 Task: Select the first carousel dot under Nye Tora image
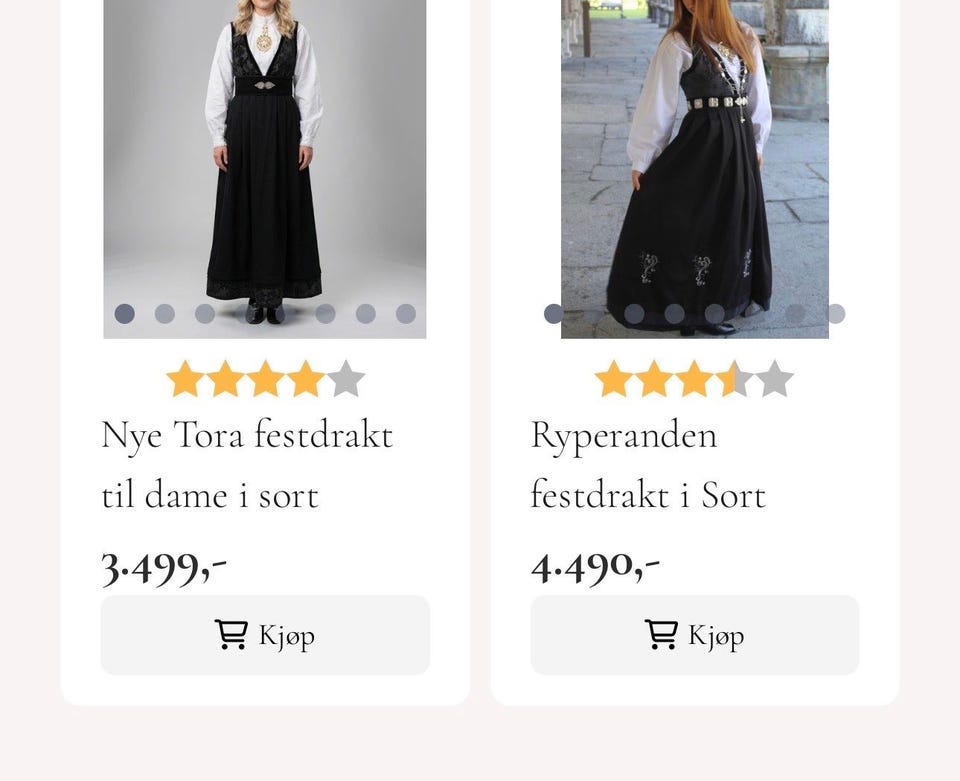(x=125, y=313)
